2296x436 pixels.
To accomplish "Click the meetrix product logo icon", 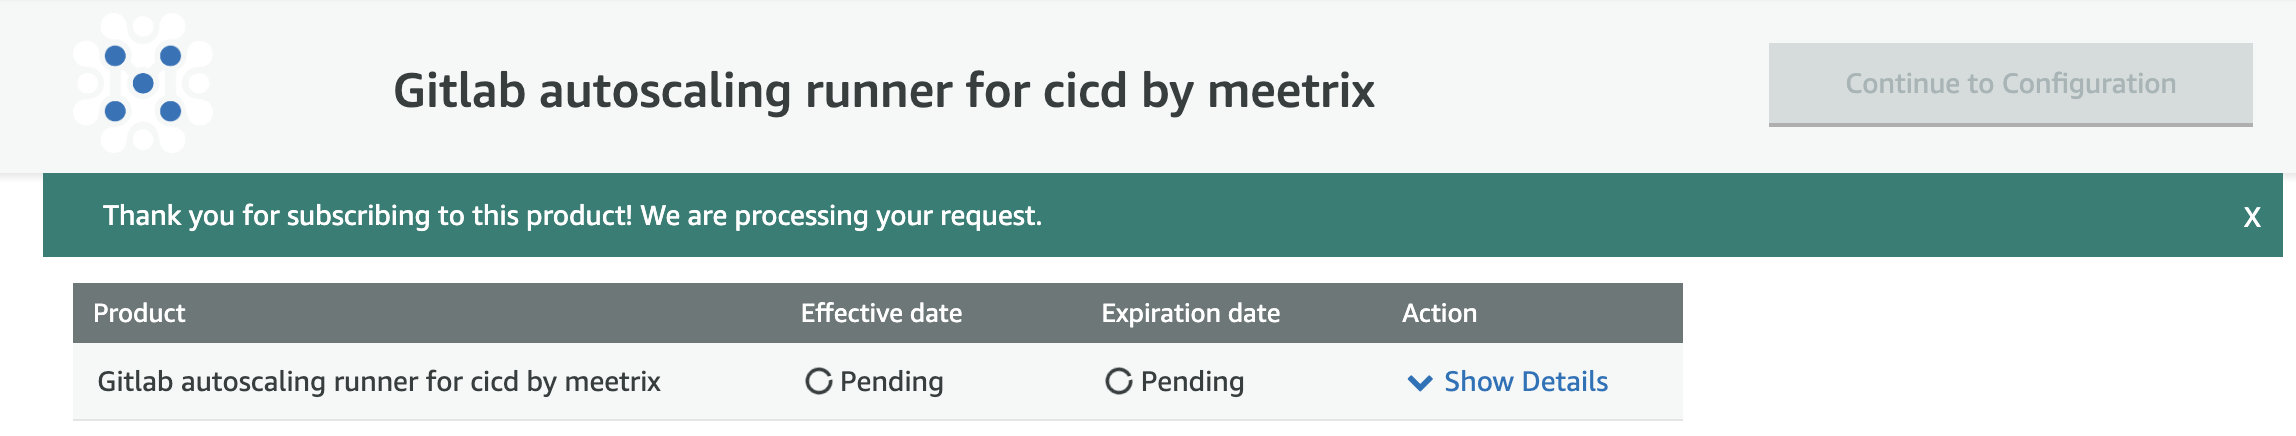I will point(143,83).
